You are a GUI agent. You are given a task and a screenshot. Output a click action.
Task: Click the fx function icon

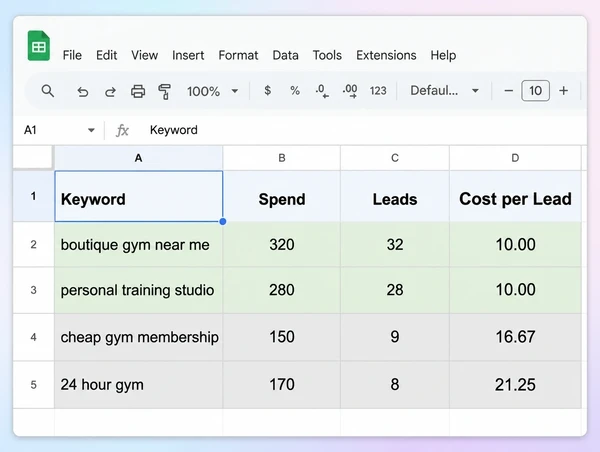[x=122, y=130]
